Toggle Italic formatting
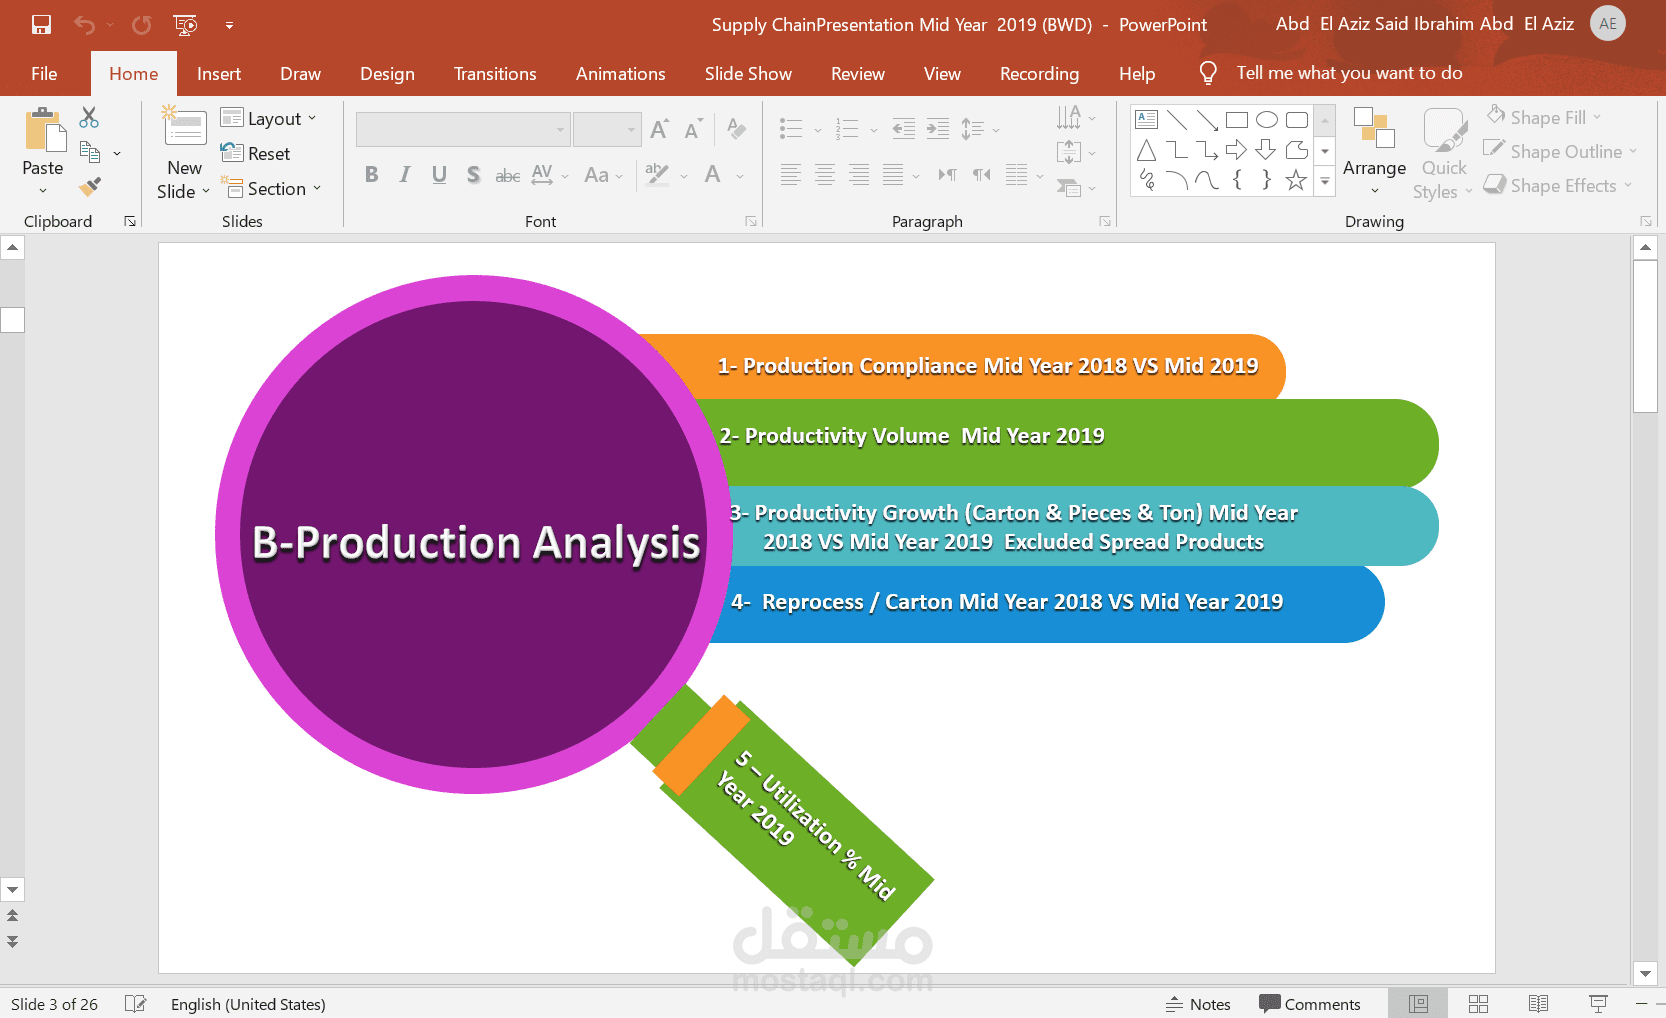Screen dimensions: 1666x1018 [405, 175]
